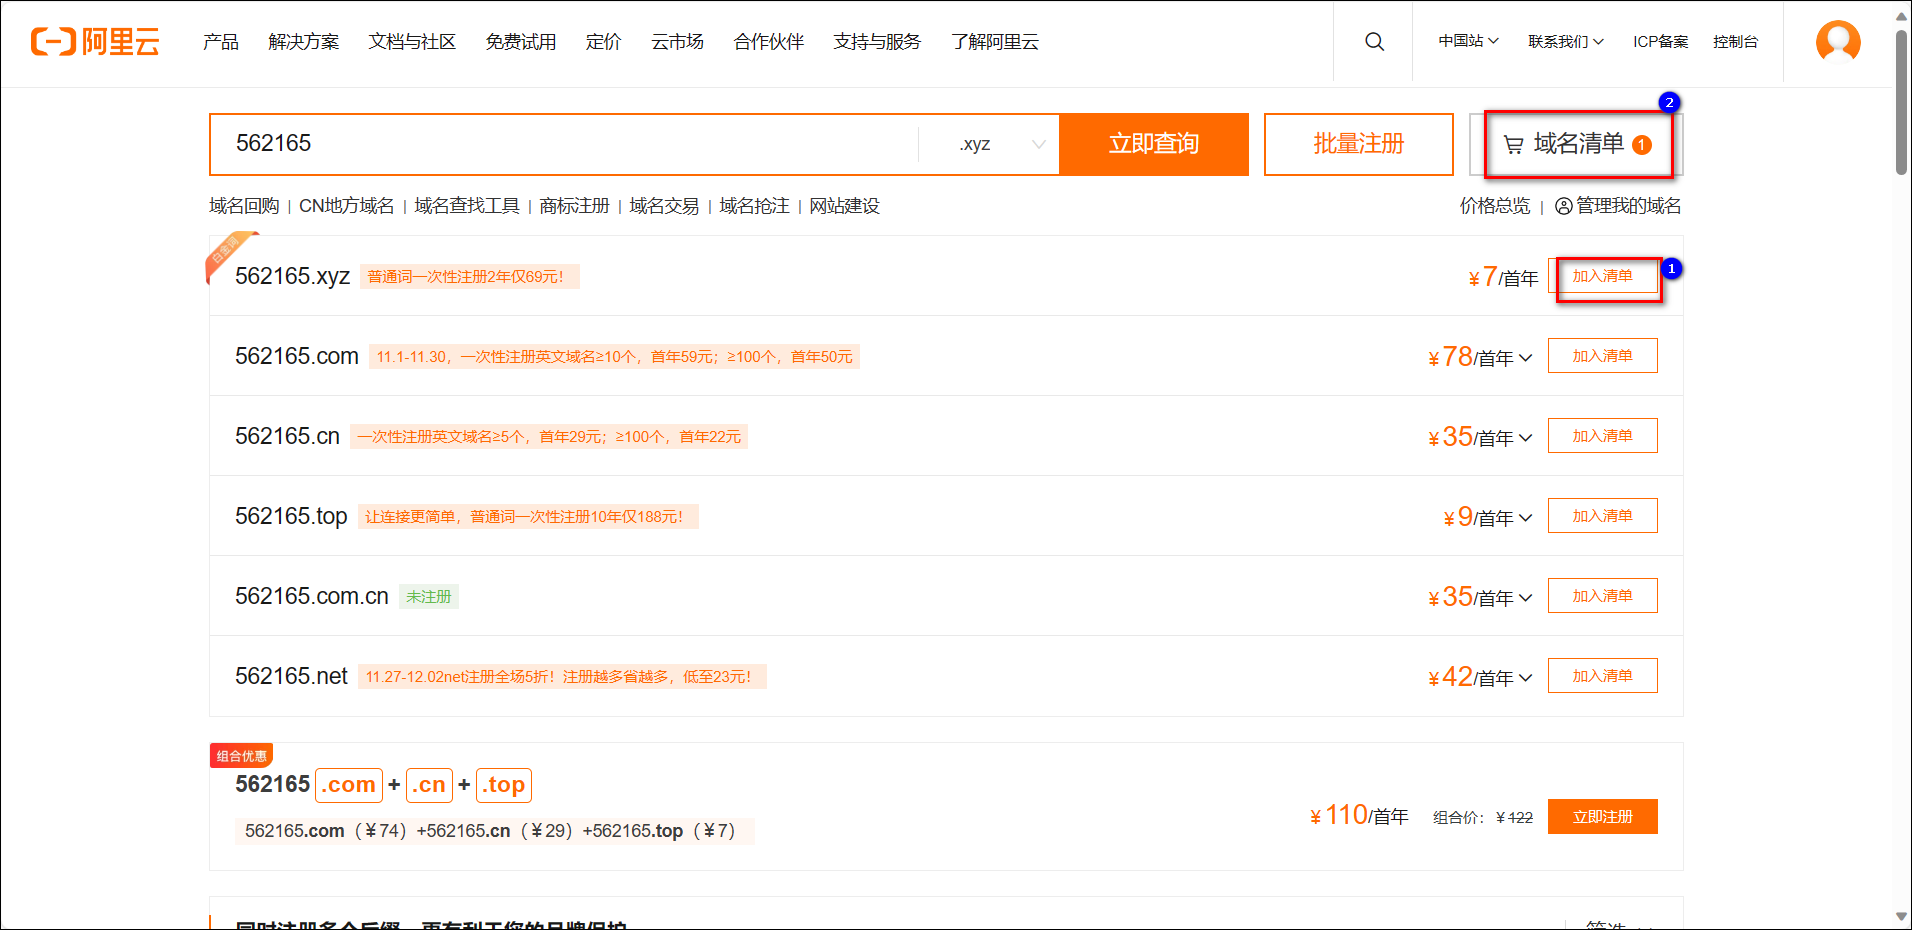
Task: Expand price options for 562165.net
Action: [x=1525, y=678]
